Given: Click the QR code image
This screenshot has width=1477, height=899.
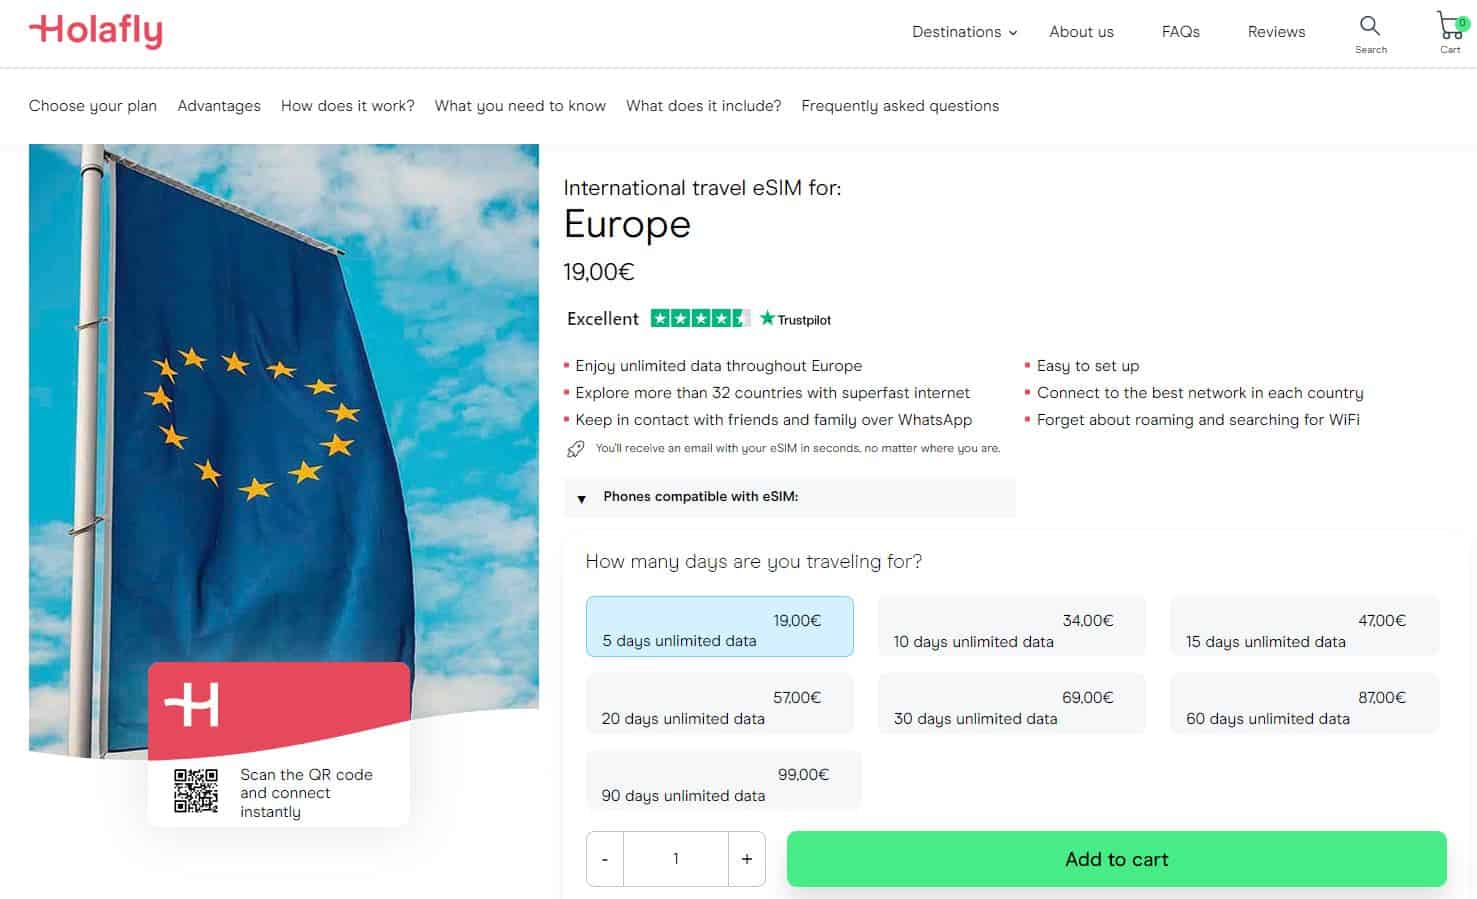Looking at the screenshot, I should (196, 791).
